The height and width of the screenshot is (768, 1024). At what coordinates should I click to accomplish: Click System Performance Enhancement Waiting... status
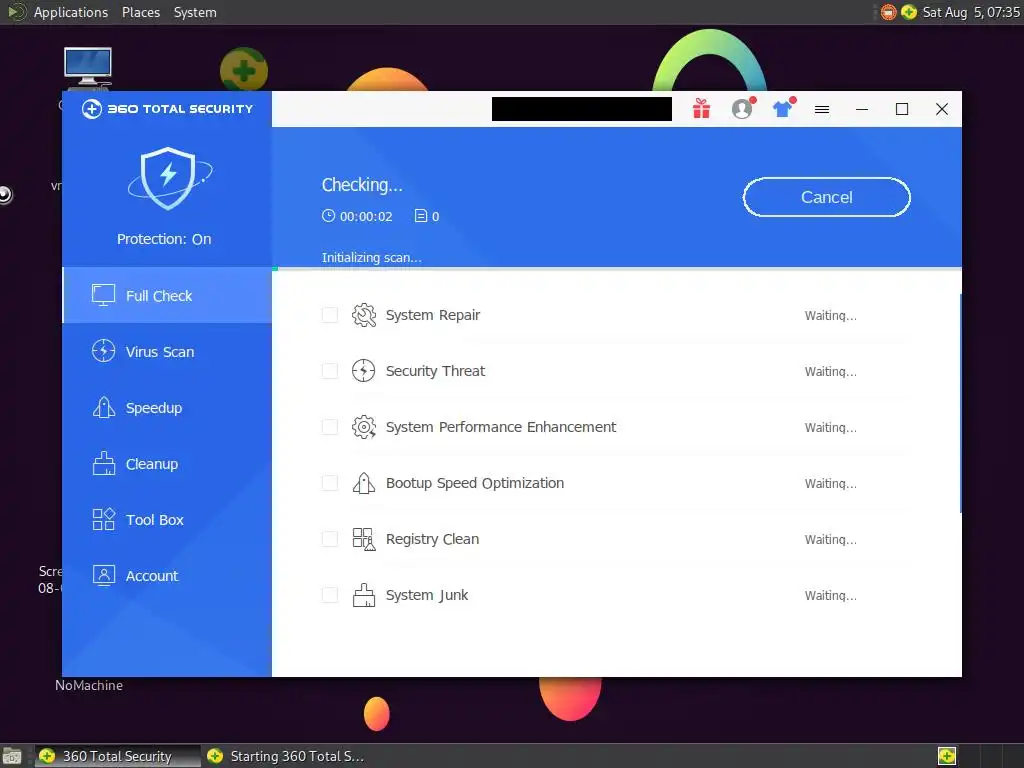tap(830, 428)
